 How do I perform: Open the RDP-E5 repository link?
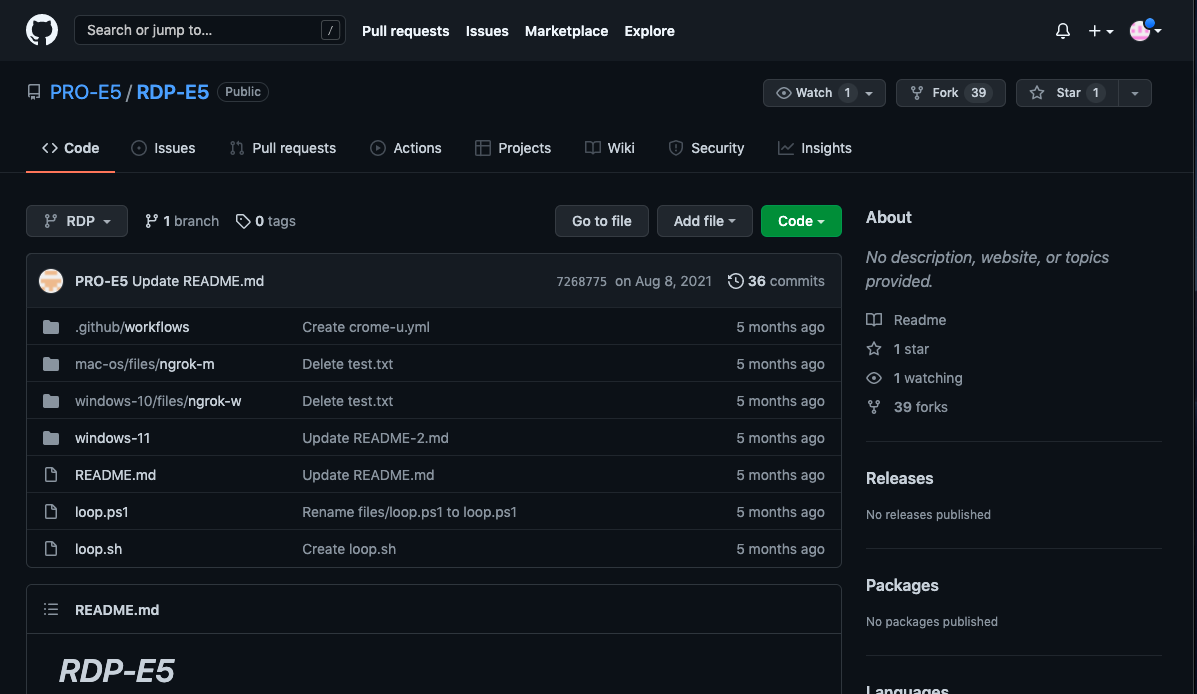click(x=173, y=92)
